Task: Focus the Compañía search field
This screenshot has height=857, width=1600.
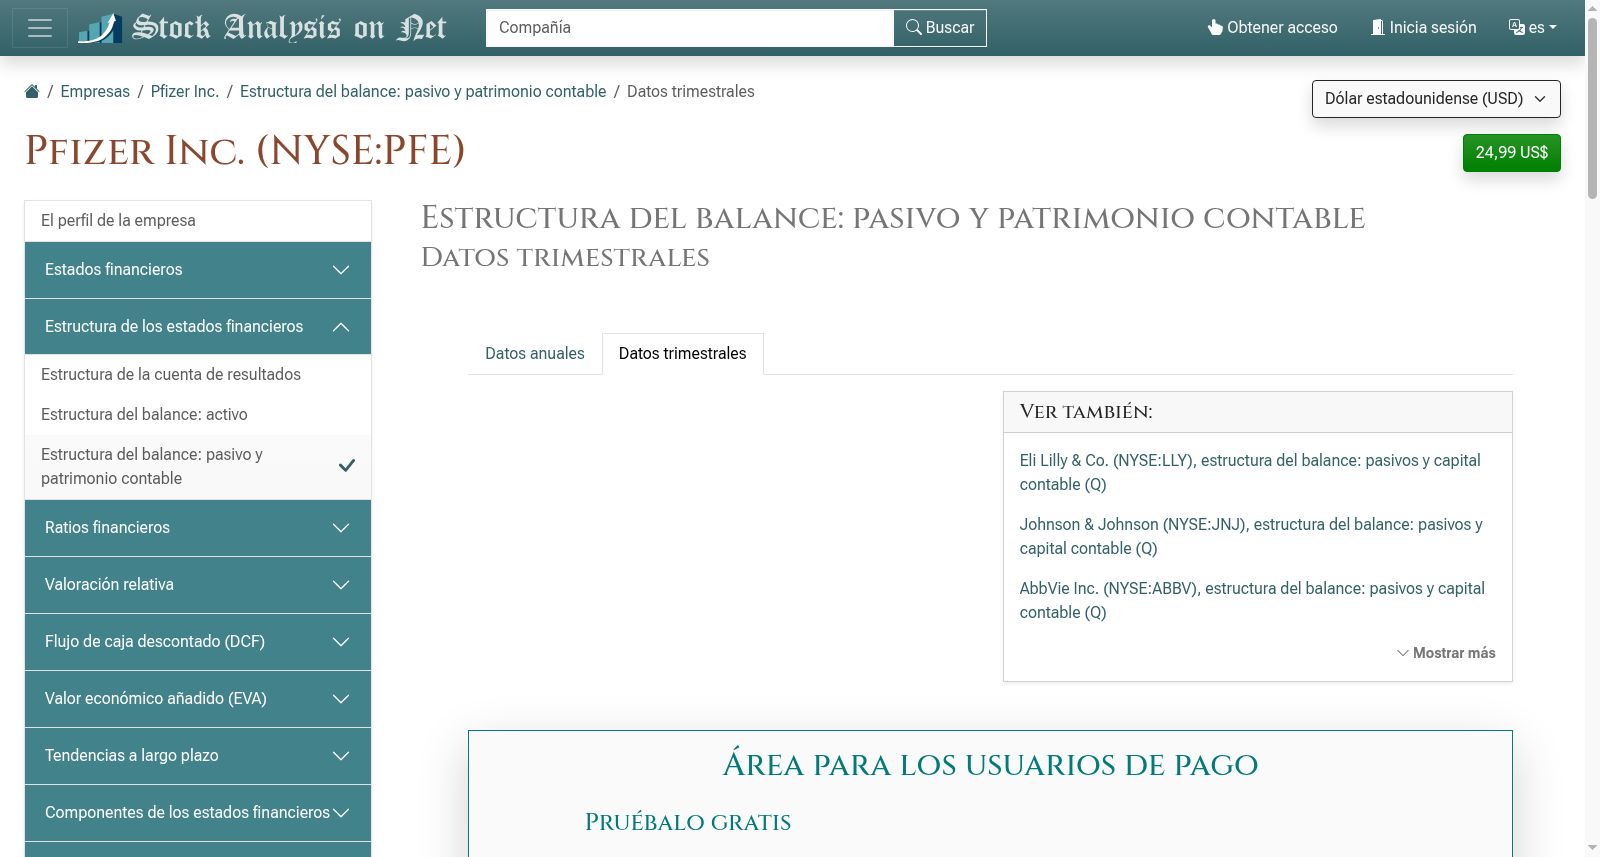Action: [689, 28]
